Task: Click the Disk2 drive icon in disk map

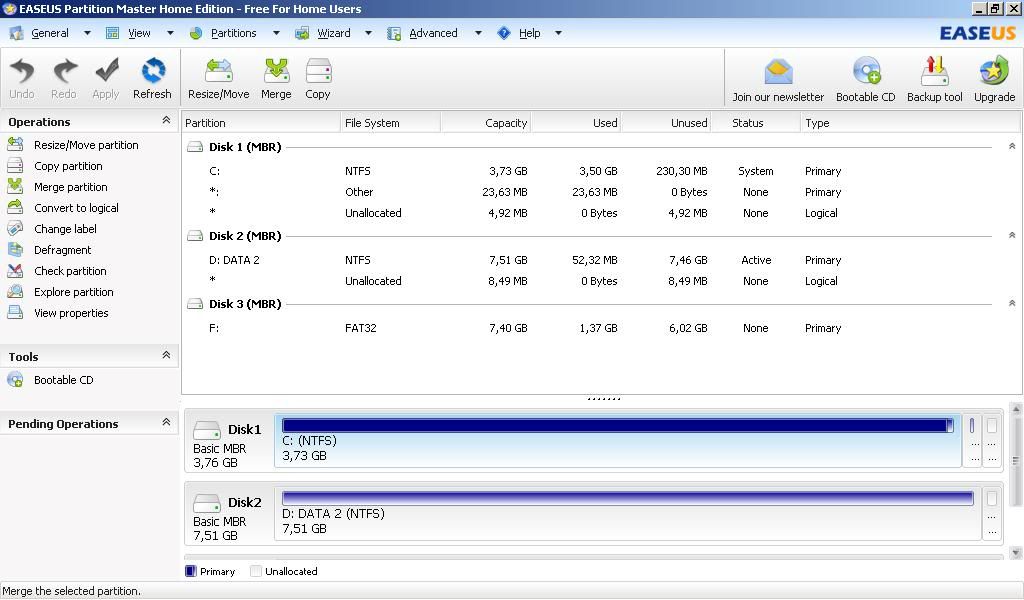Action: coord(207,503)
